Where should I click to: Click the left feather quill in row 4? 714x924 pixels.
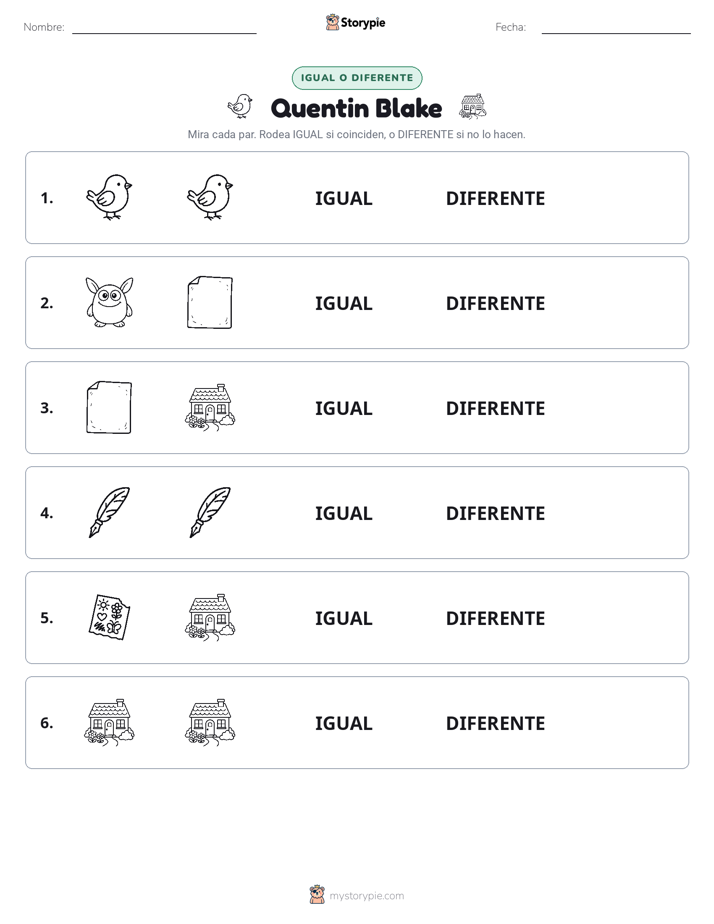(109, 512)
